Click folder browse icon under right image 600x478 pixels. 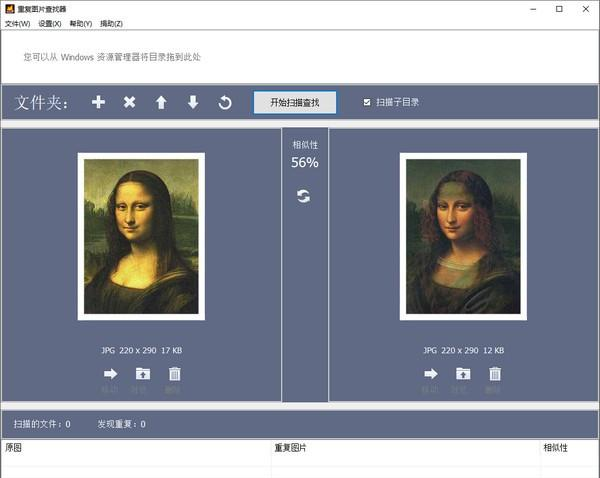(463, 374)
